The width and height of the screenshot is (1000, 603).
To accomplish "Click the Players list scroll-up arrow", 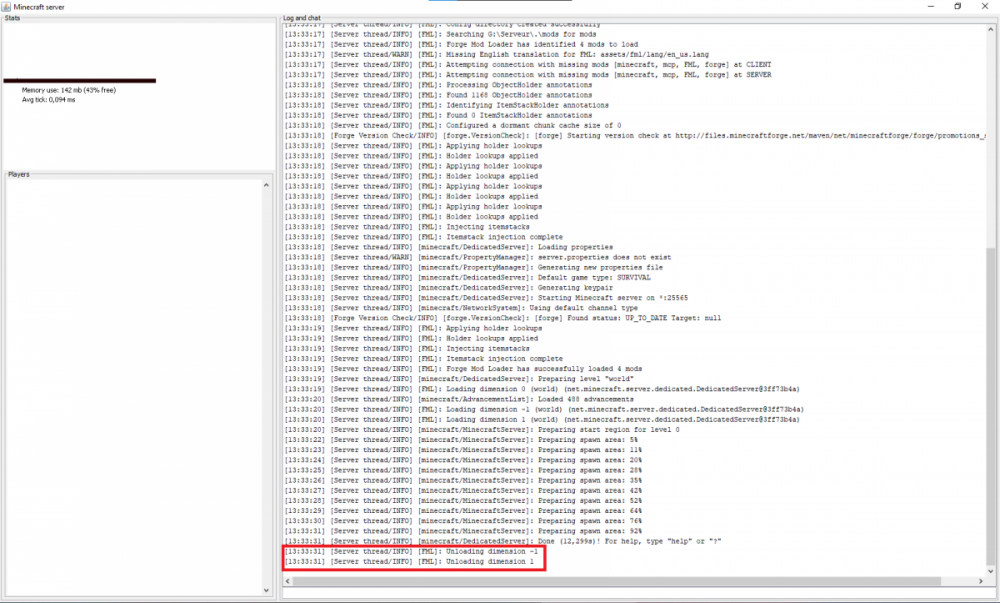I will tap(267, 185).
